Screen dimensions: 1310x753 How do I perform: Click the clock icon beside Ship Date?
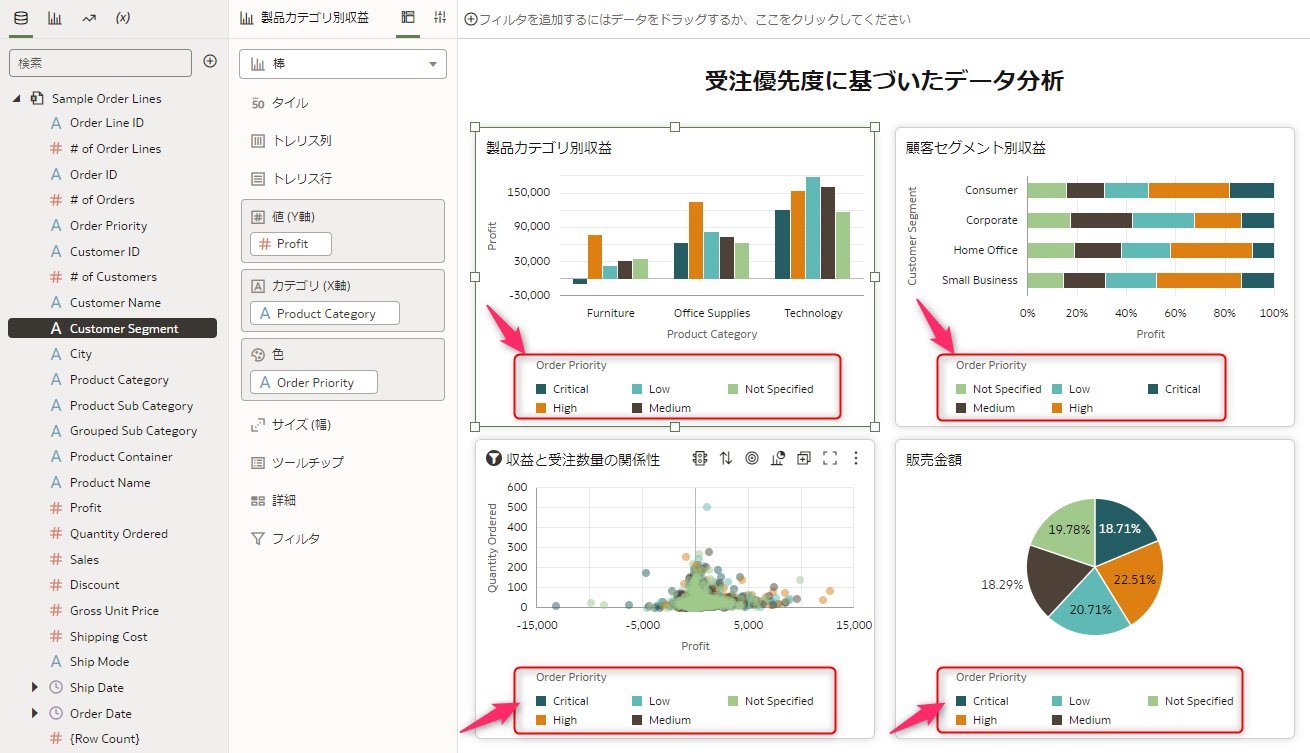56,687
